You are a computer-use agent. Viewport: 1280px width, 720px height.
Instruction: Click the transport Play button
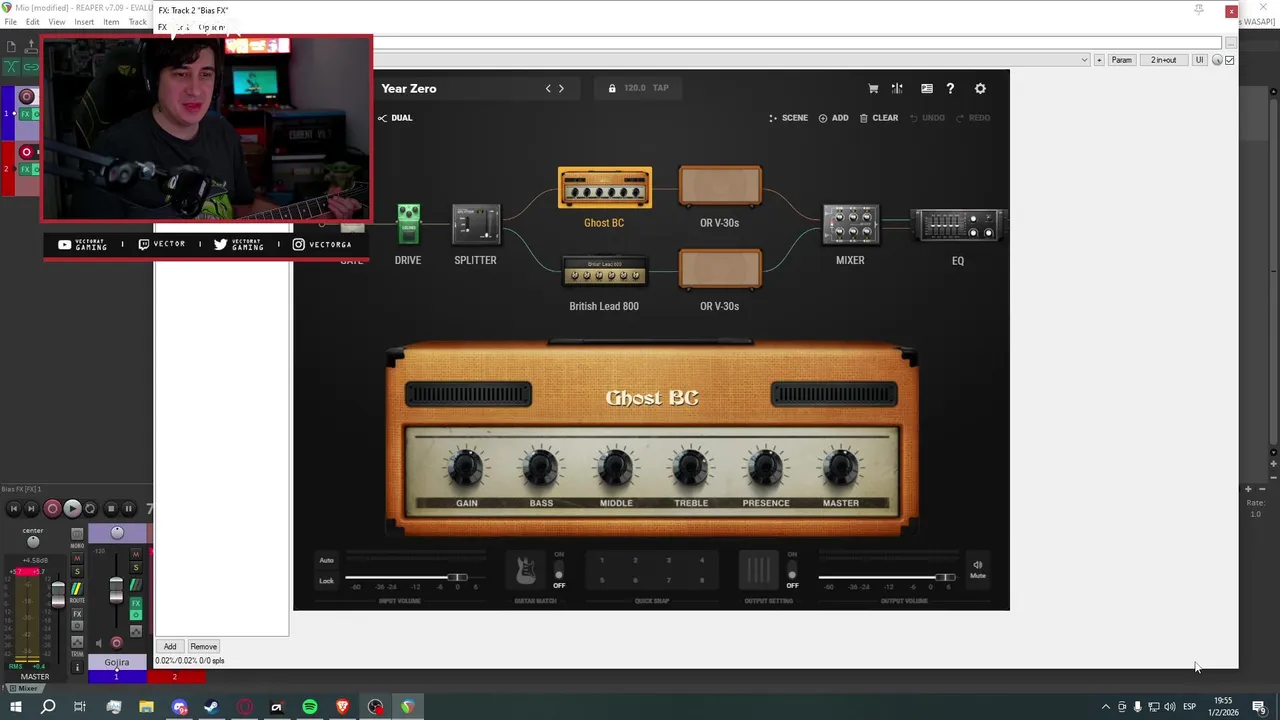(x=72, y=509)
